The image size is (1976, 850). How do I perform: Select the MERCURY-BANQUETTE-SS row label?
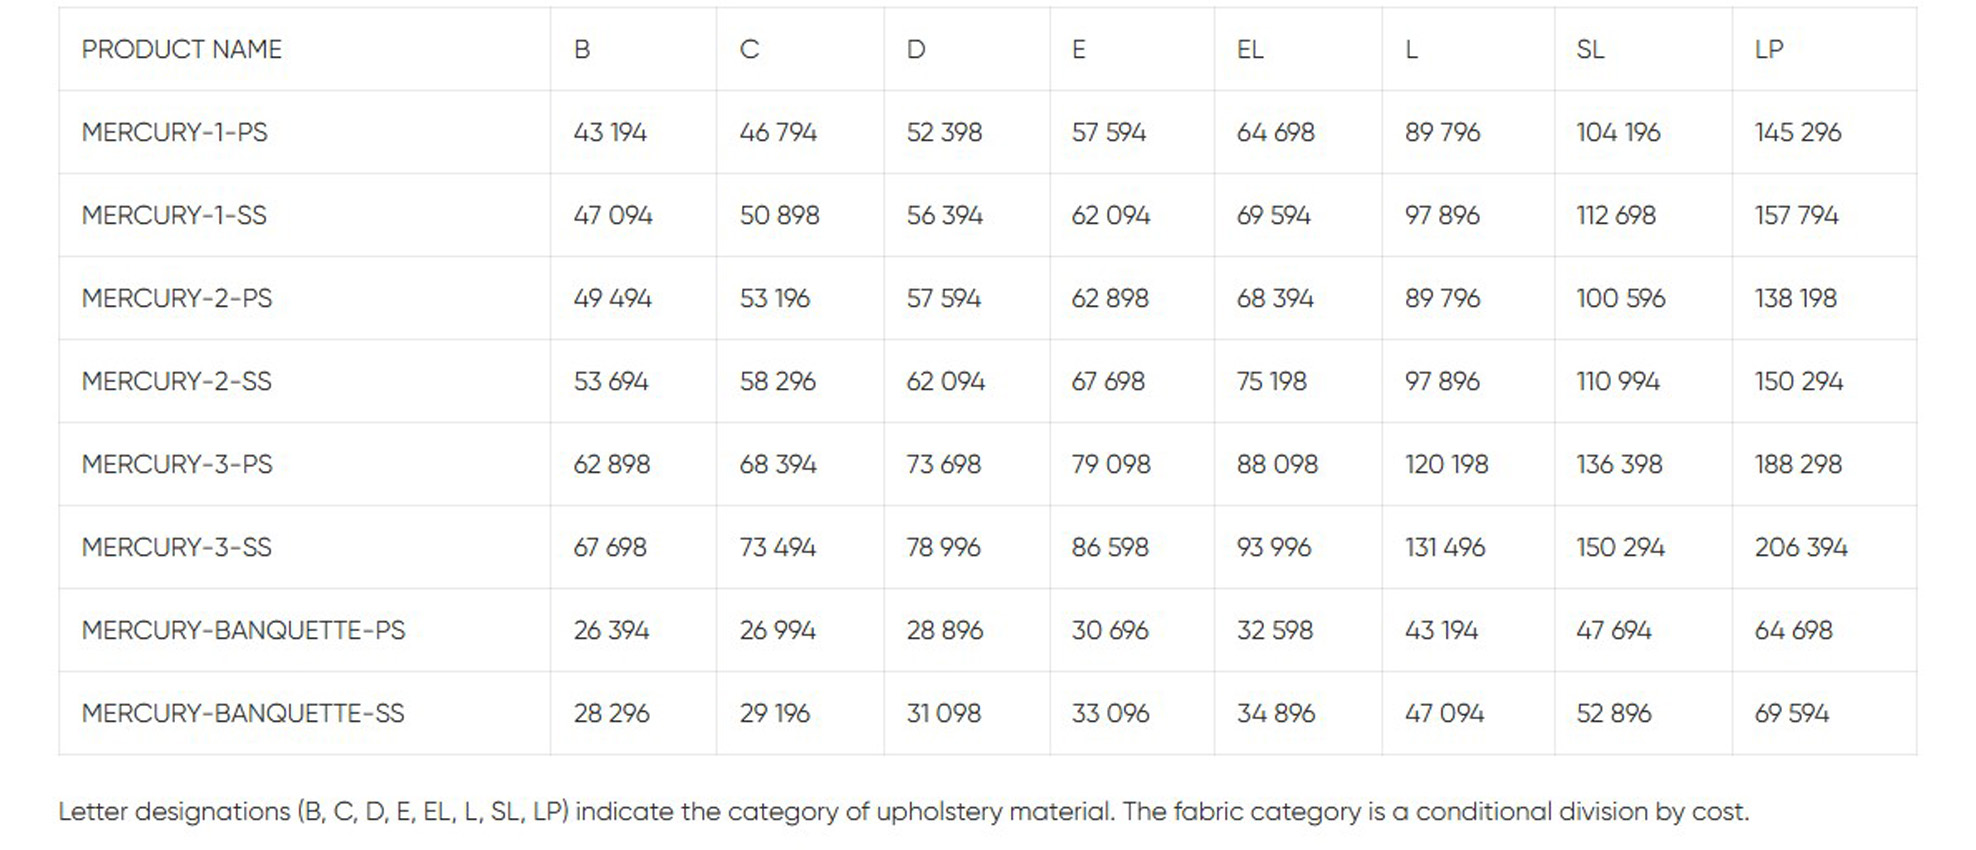(243, 713)
